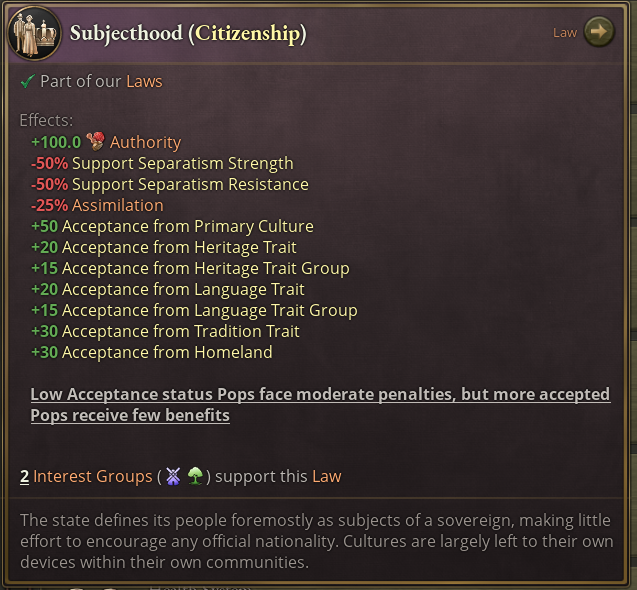This screenshot has height=590, width=637.
Task: Open the Laws link
Action: click(144, 82)
